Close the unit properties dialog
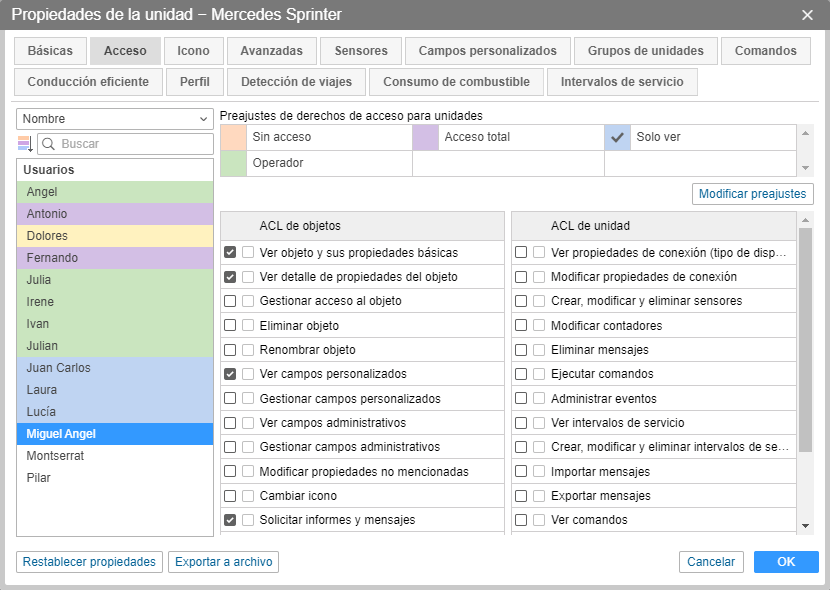830x590 pixels. click(x=807, y=15)
